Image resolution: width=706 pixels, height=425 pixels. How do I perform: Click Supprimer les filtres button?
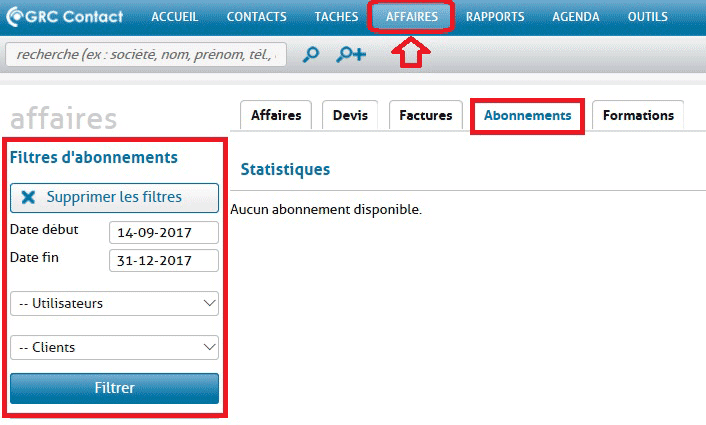coord(114,197)
